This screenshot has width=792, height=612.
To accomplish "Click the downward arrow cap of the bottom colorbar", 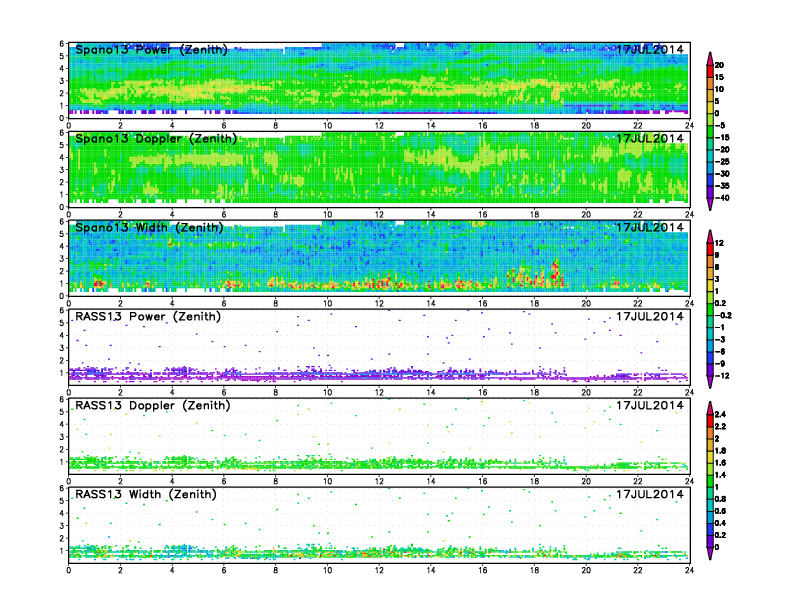I will click(x=710, y=554).
